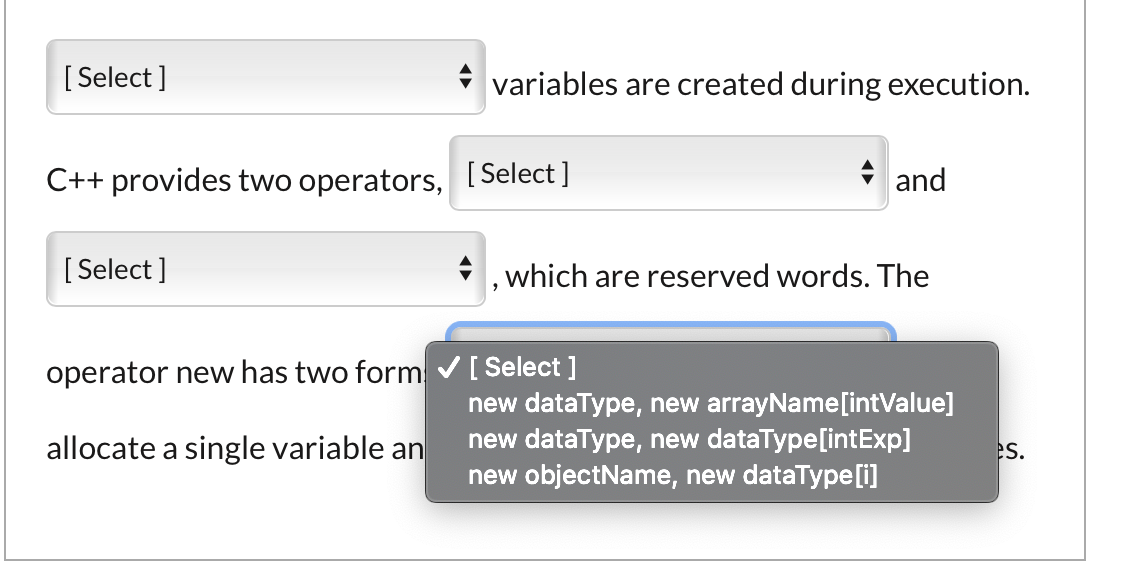Viewport: 1146px width, 586px height.
Task: Click the arrow icon on the third Select dropdown
Action: coord(466,268)
